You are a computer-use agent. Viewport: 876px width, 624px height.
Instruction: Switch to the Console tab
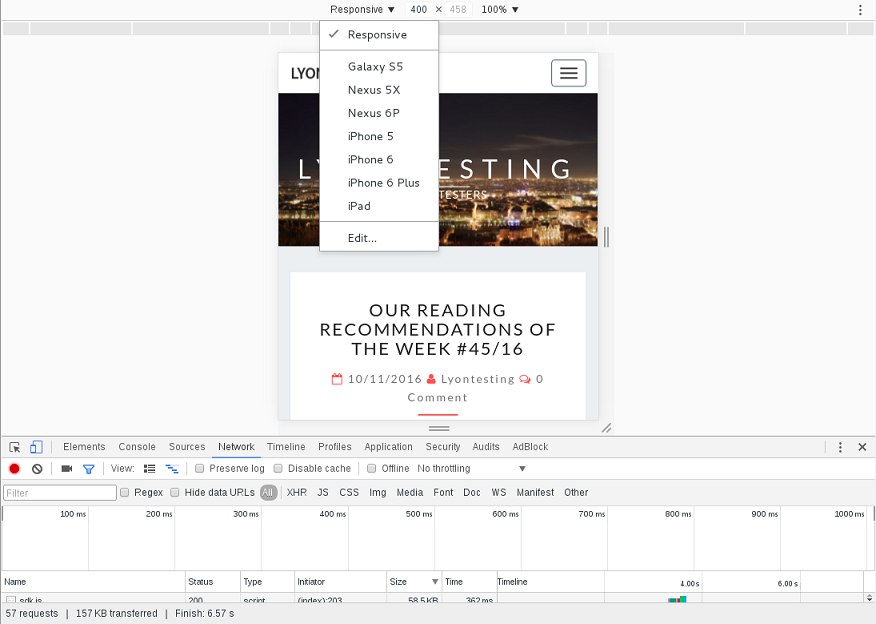(137, 447)
